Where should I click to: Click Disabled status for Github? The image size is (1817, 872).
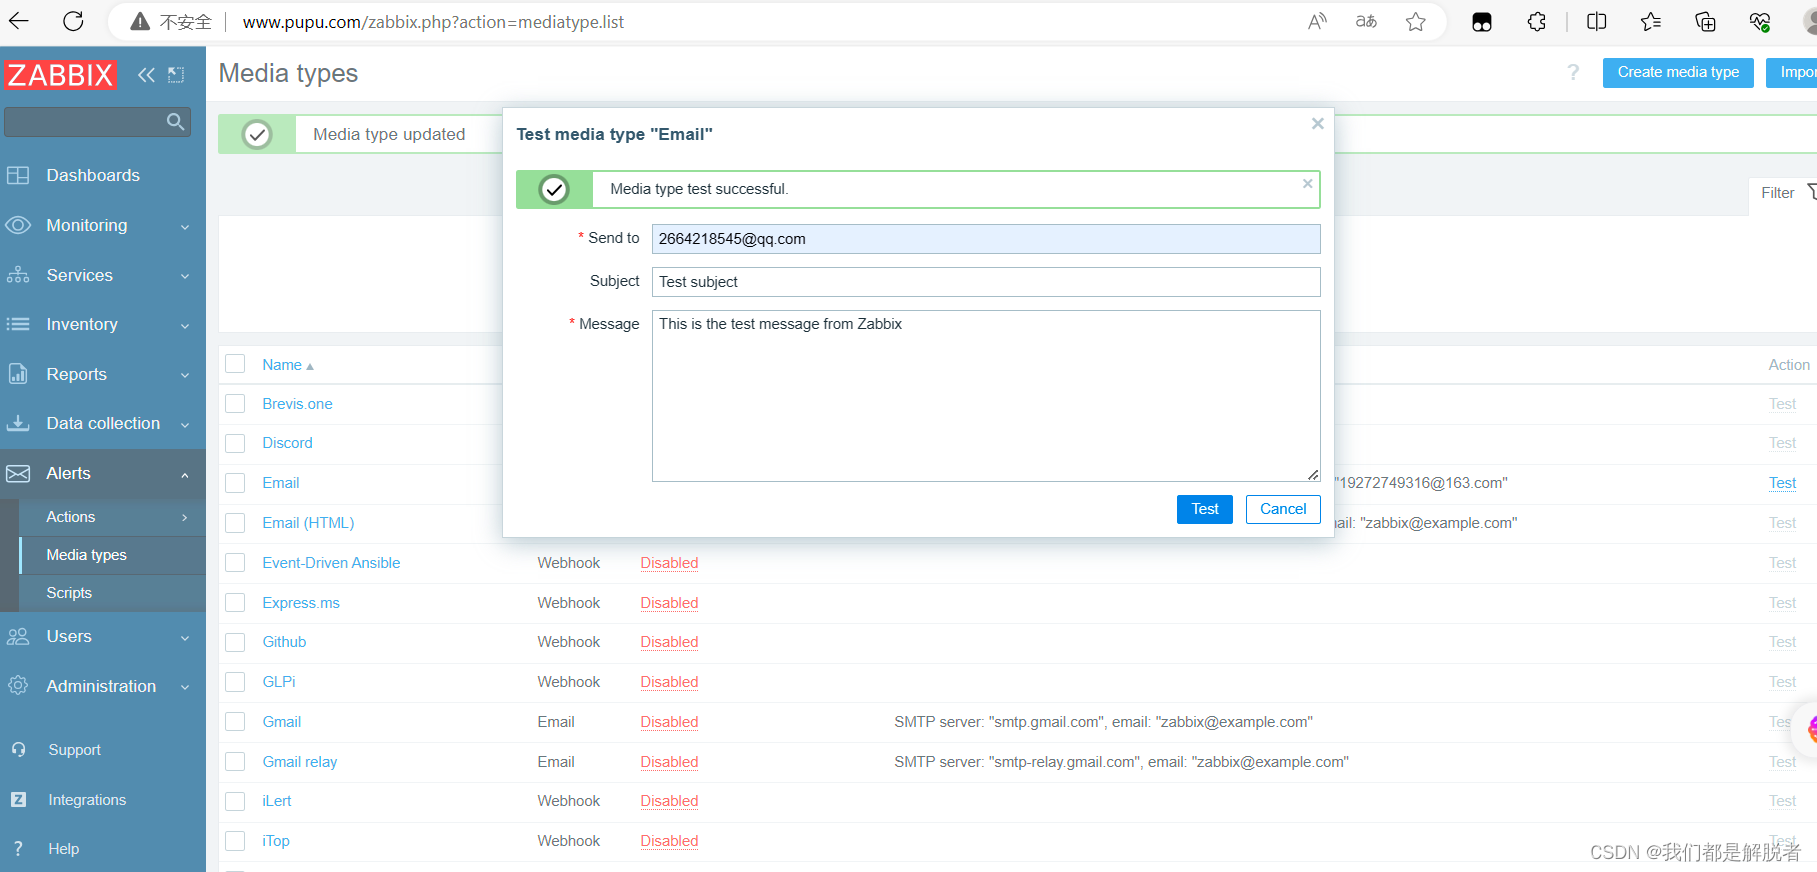[669, 642]
